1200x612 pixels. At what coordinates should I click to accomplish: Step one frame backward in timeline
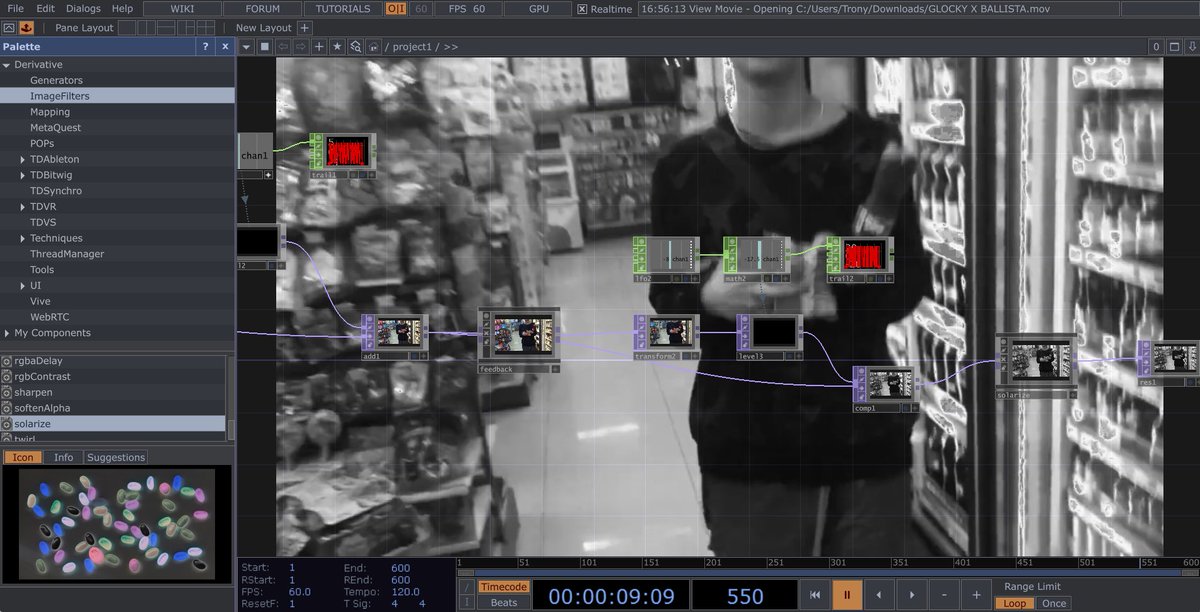[x=879, y=595]
